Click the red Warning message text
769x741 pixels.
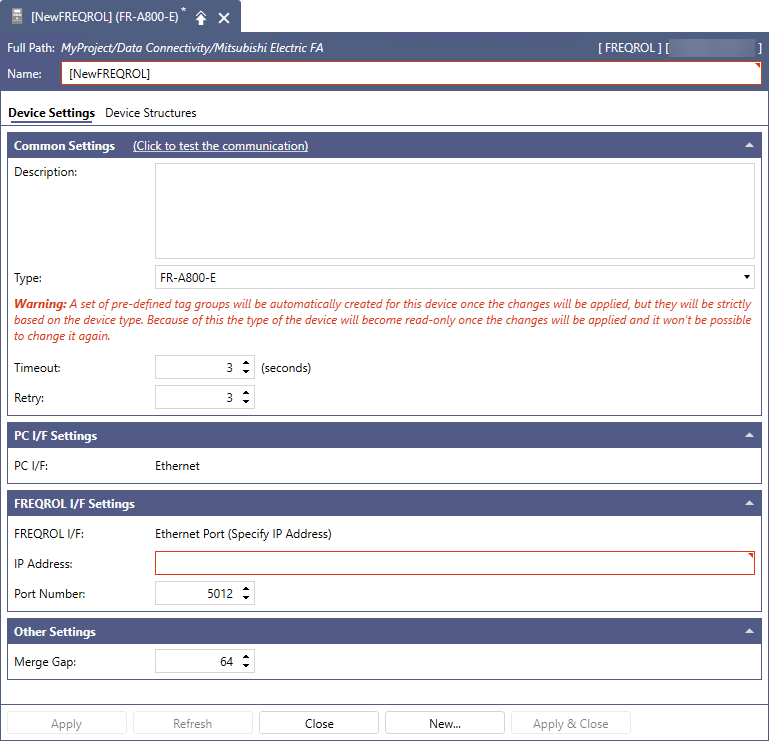tap(383, 320)
